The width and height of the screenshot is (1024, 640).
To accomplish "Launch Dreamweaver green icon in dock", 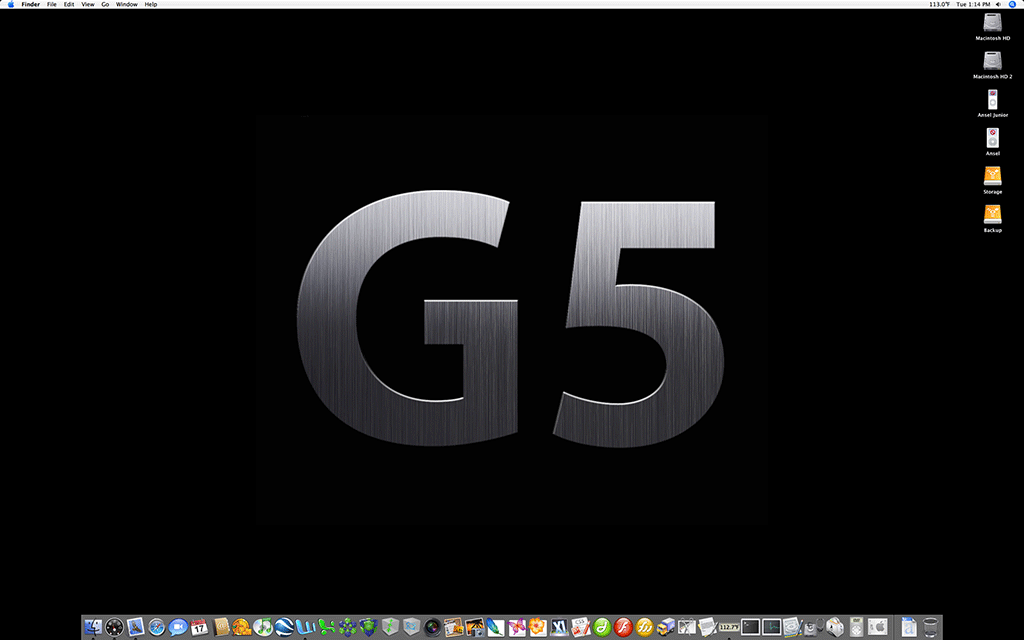I will (x=601, y=628).
